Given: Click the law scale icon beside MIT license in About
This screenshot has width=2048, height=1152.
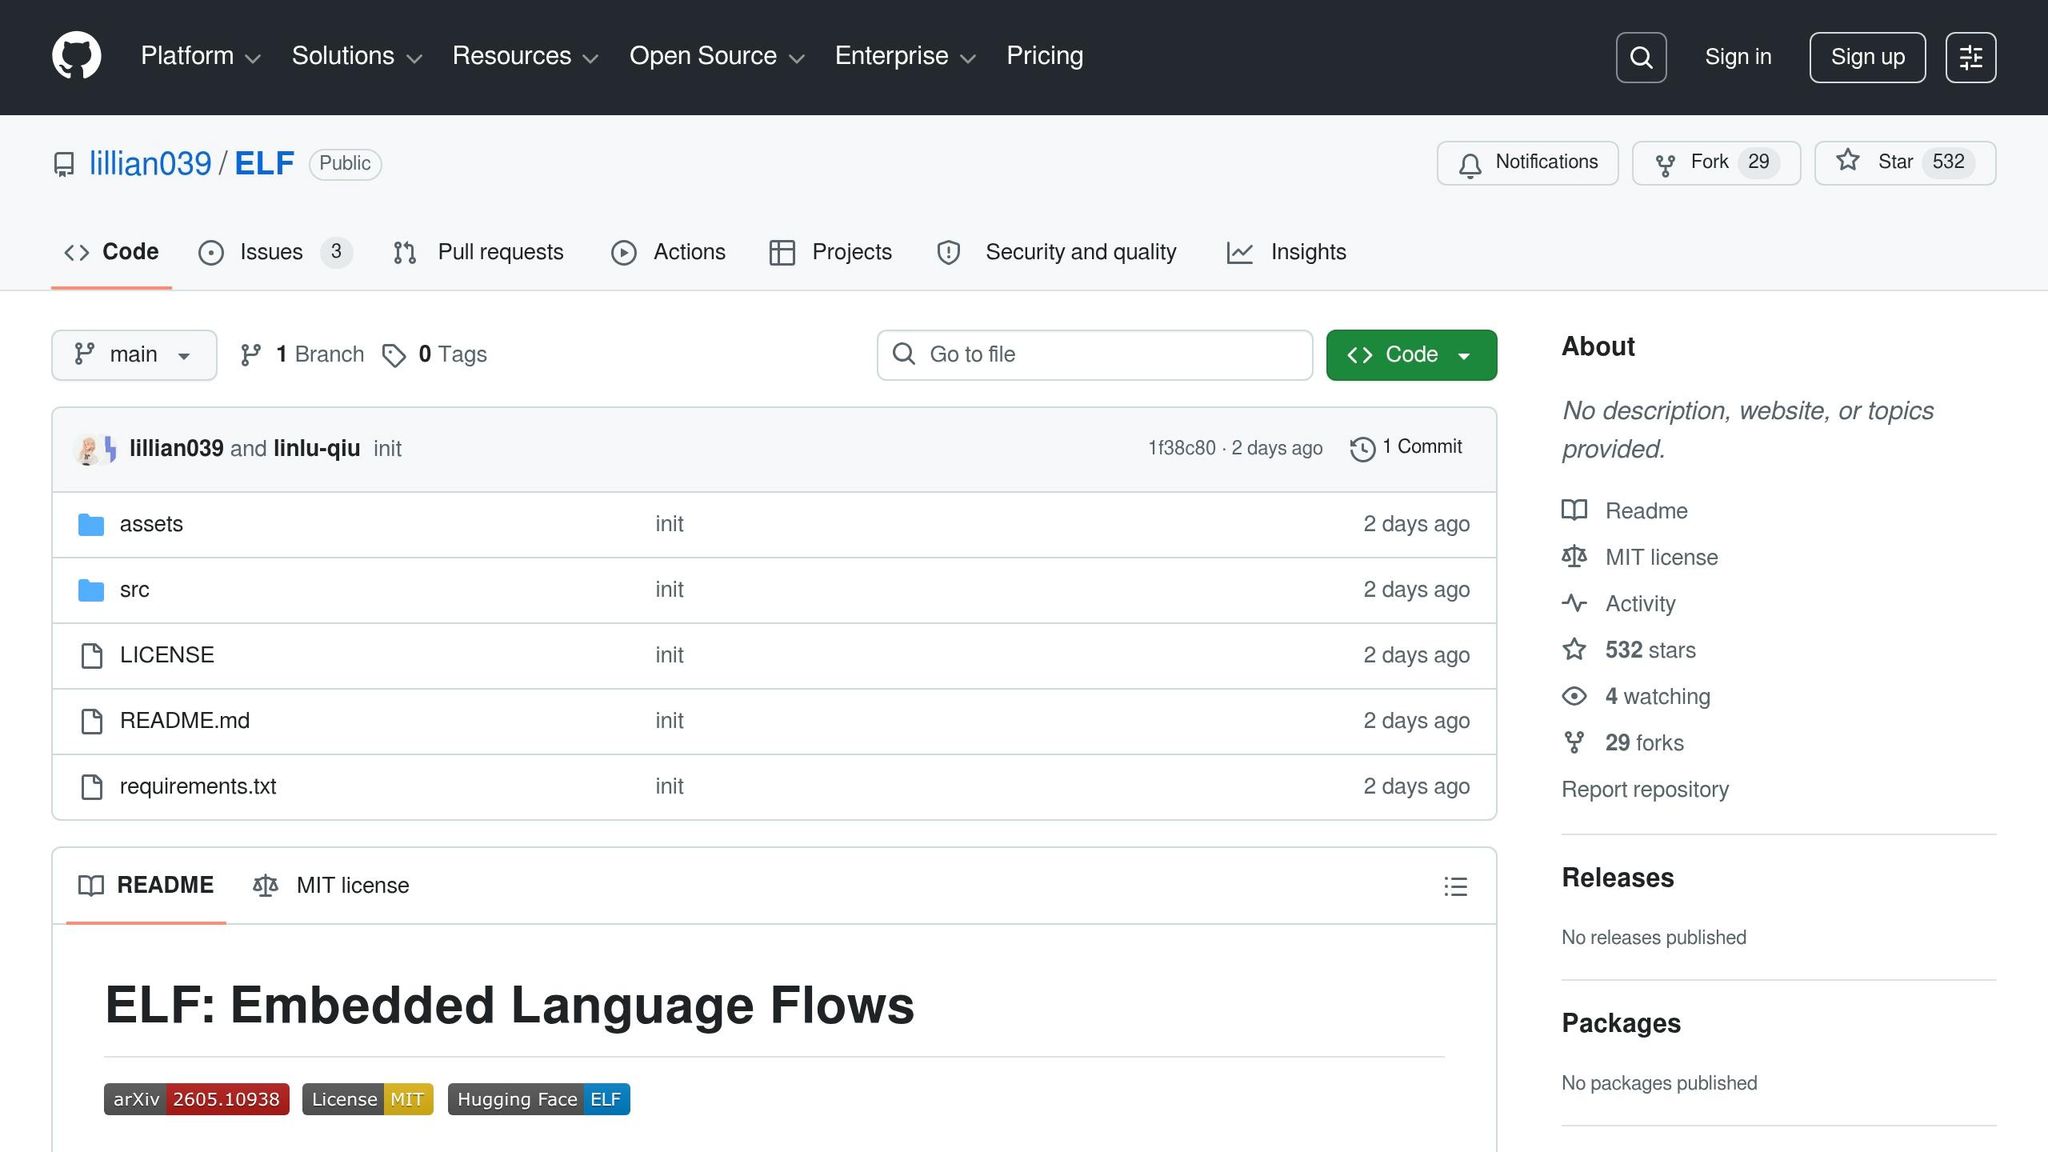Looking at the screenshot, I should click(1574, 557).
